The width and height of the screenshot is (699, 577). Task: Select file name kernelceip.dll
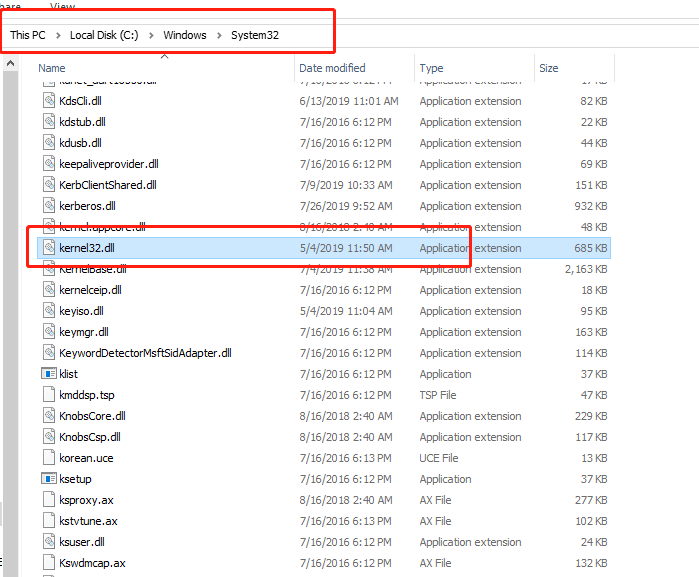coord(90,290)
